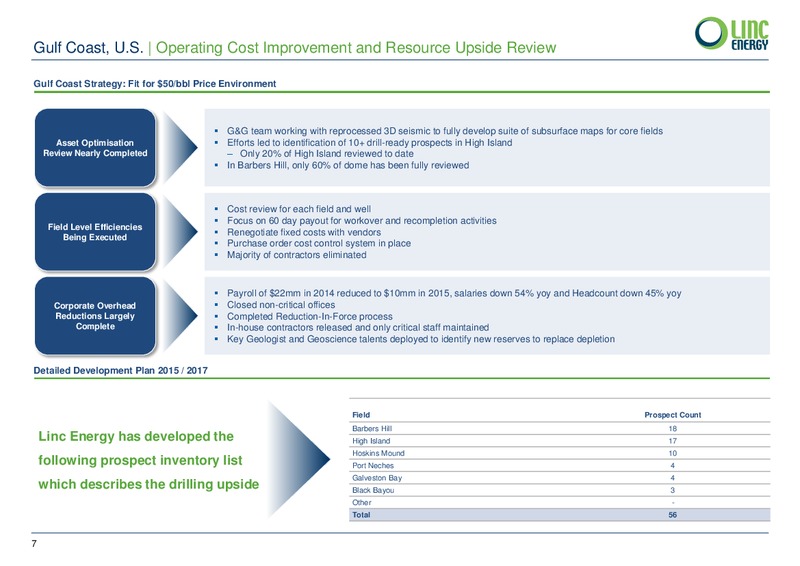The image size is (800, 566).
Task: Select the 'Corporate Overhead Reductions Largely Complete' box
Action: point(95,316)
